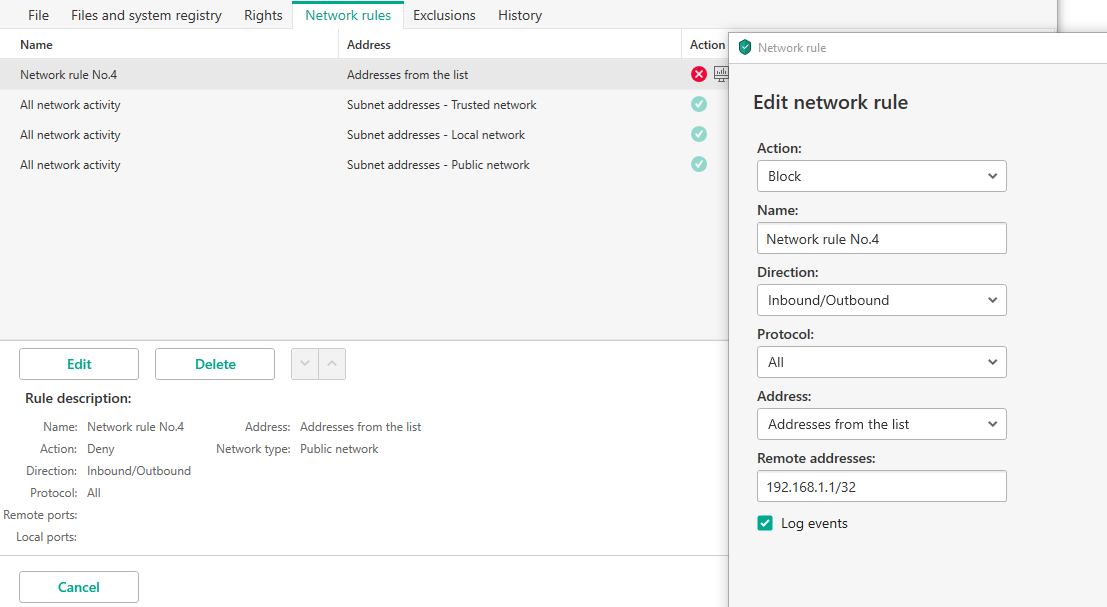Viewport: 1107px width, 607px height.
Task: Uncheck the Log events checkbox
Action: pyautogui.click(x=765, y=523)
